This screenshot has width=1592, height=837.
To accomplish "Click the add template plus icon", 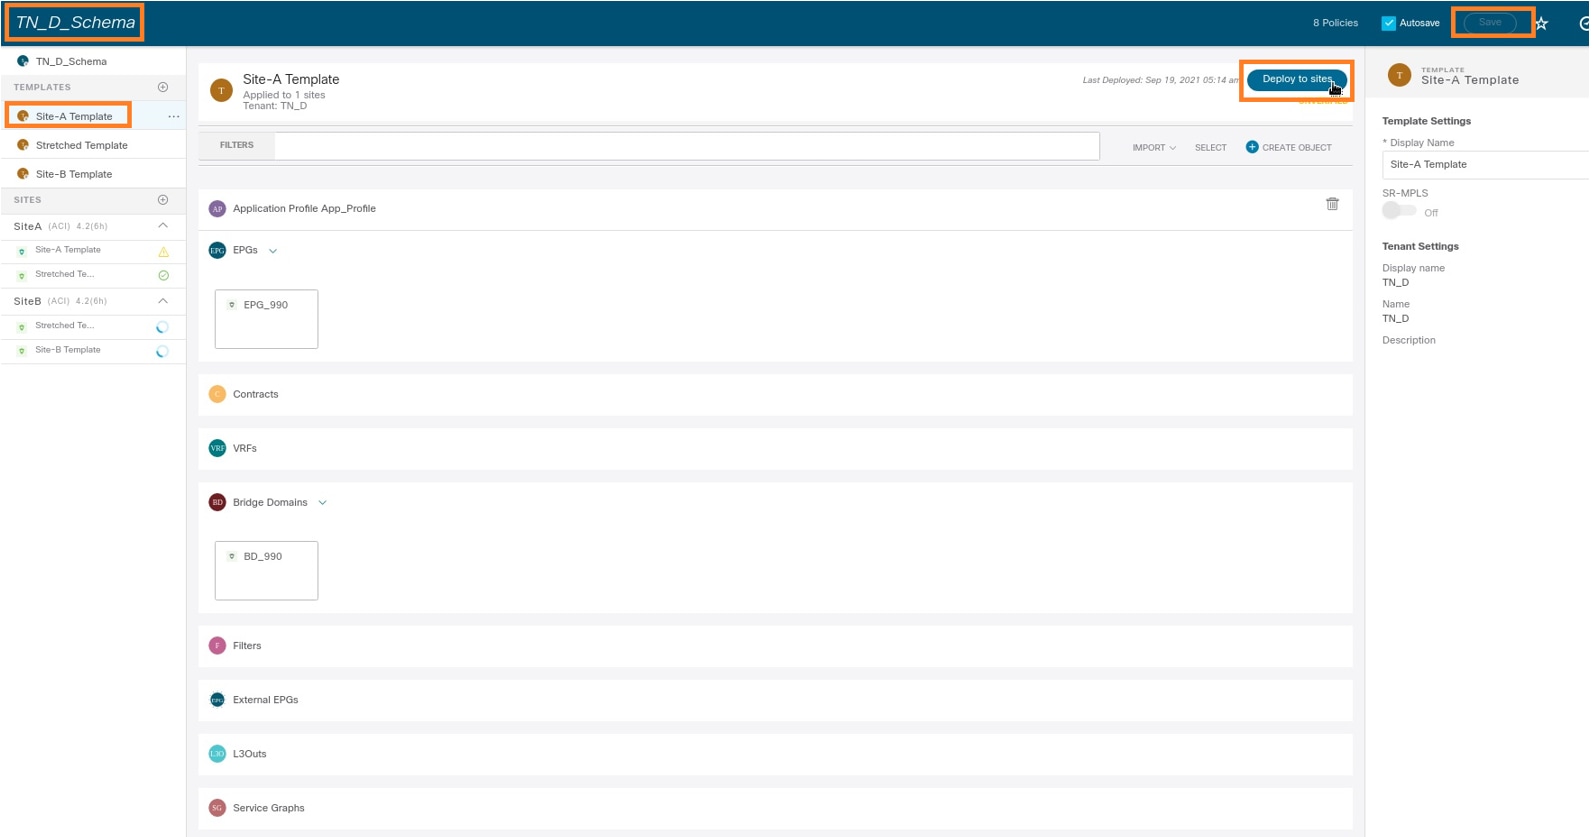I will pyautogui.click(x=163, y=87).
